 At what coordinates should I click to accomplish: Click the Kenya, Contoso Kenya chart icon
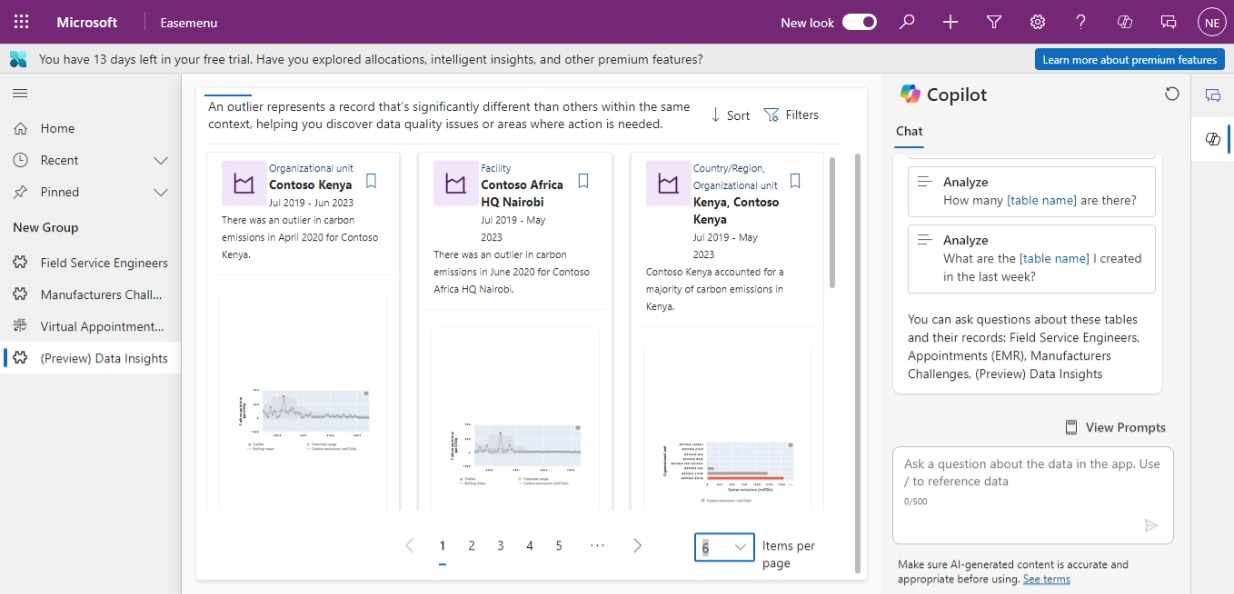click(x=667, y=183)
